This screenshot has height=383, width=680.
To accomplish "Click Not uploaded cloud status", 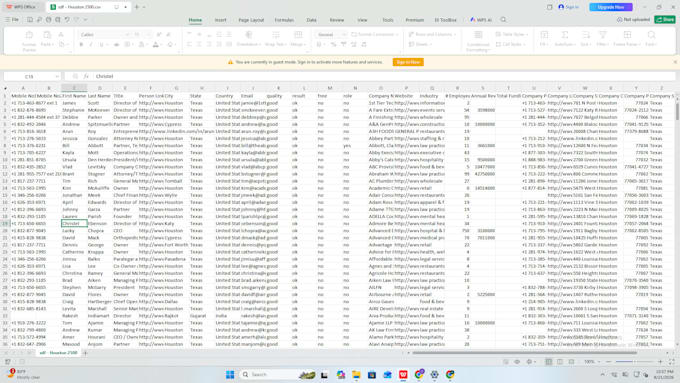I will tap(633, 20).
